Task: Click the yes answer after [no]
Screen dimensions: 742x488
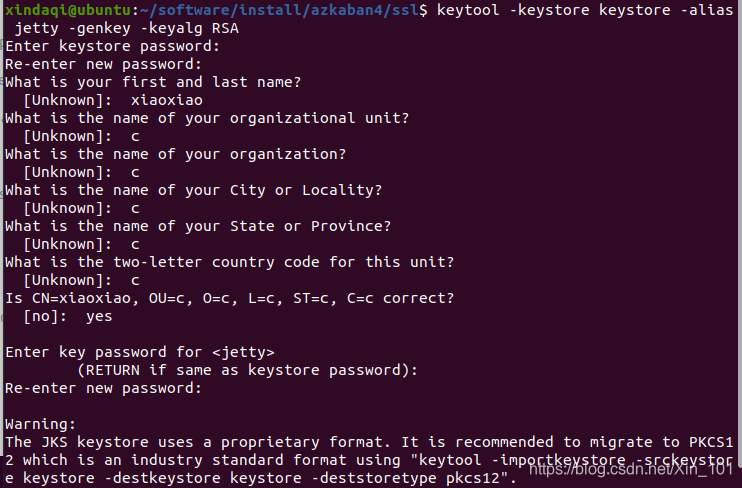Action: (99, 316)
